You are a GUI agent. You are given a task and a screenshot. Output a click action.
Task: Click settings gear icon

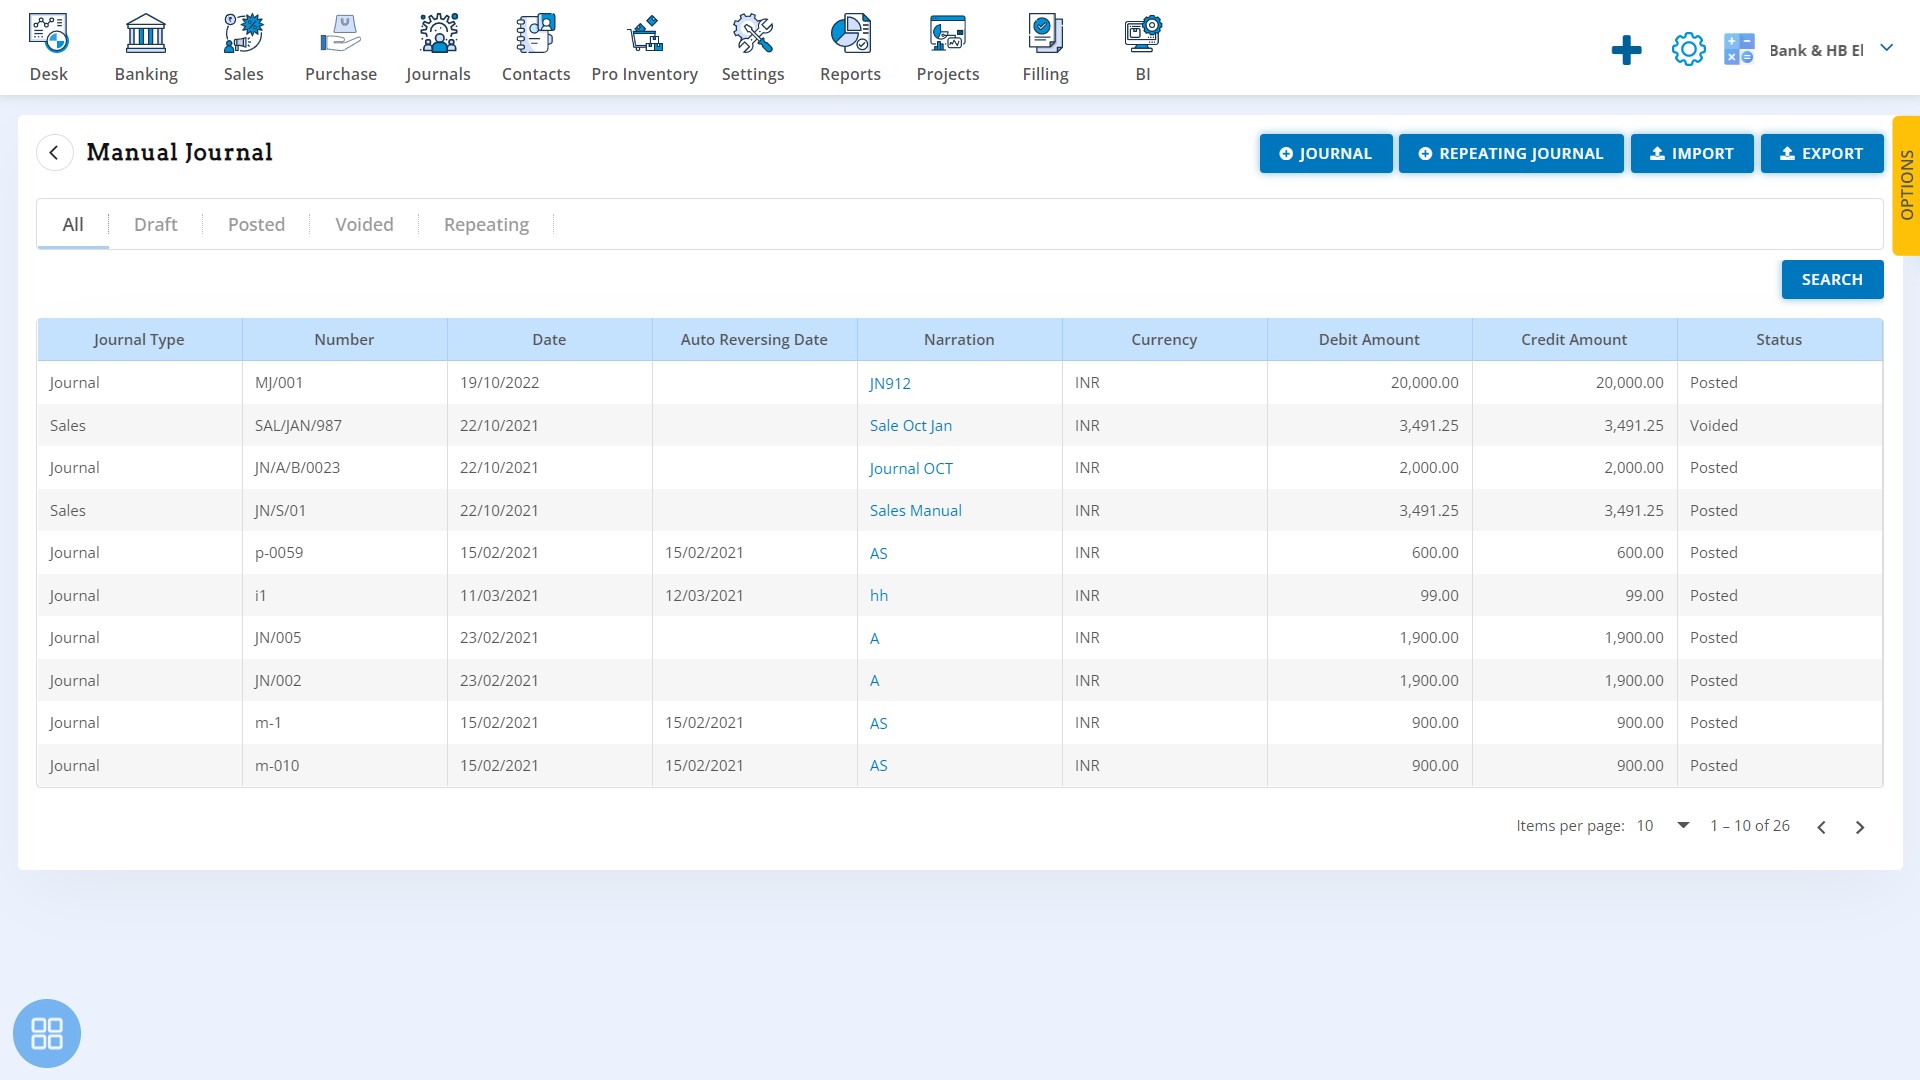pos(1688,47)
